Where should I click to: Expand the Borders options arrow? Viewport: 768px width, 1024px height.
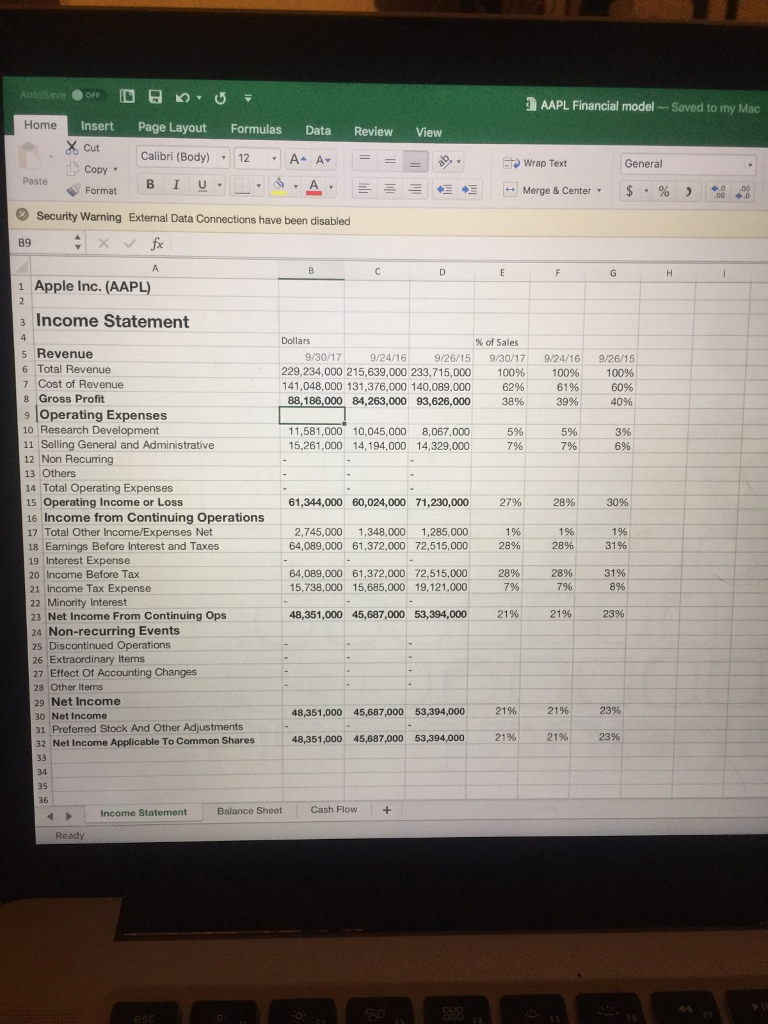pos(259,187)
